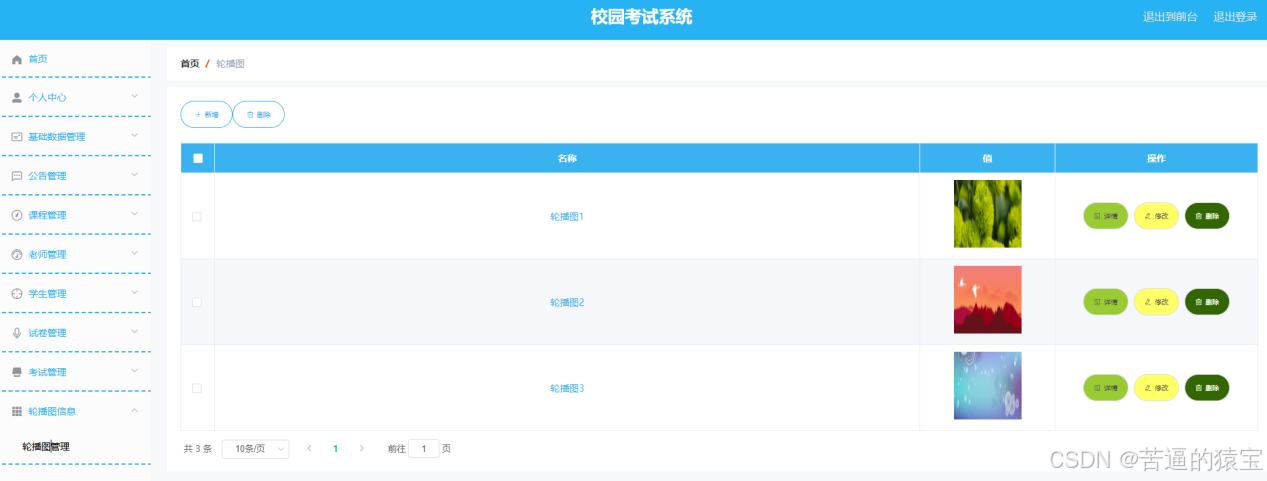Click the 名称 column header

click(567, 158)
